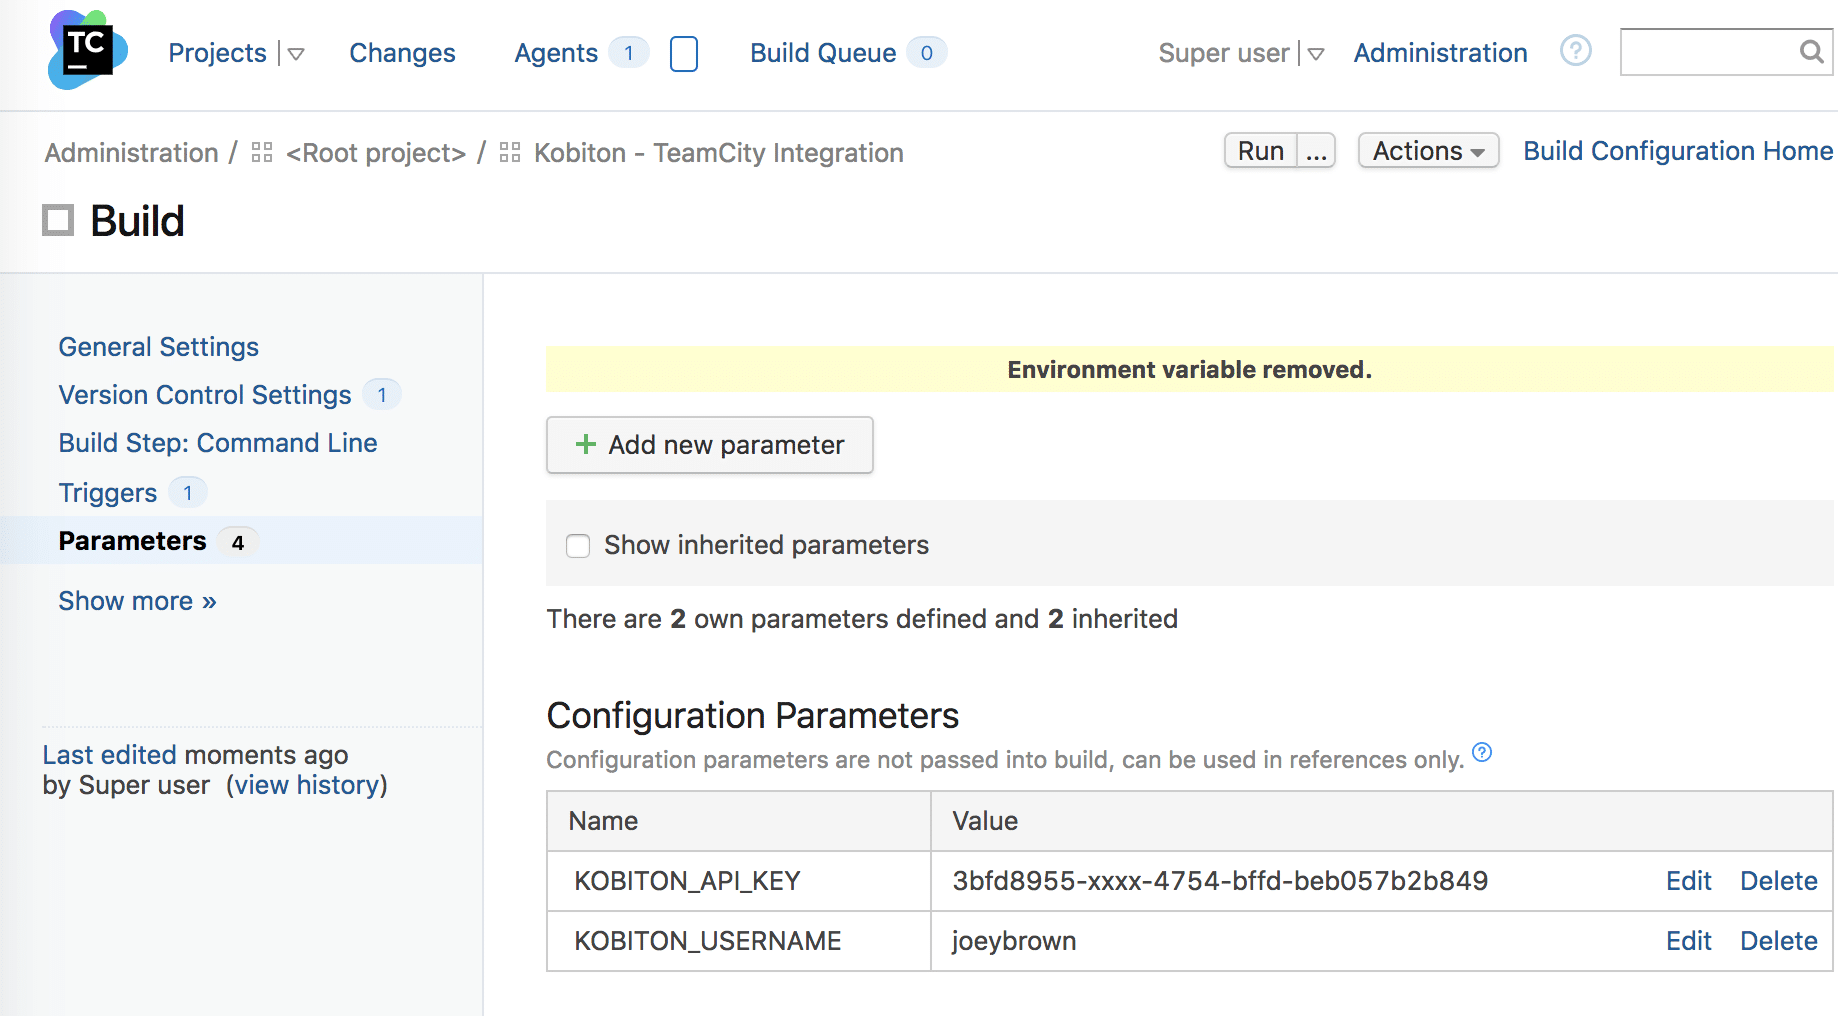
Task: Click the TeamCity logo icon
Action: (x=88, y=50)
